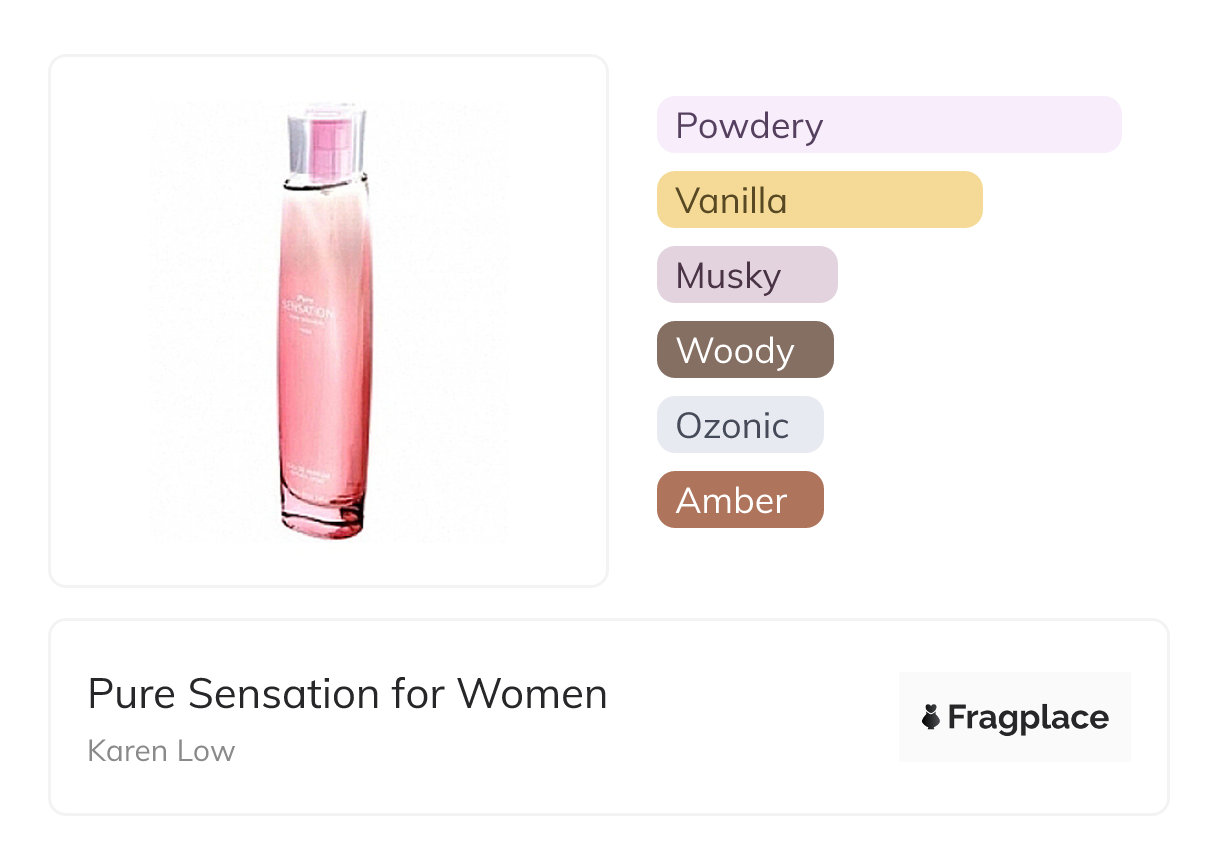Viewport: 1218px width, 864px height.
Task: Open the Pure Sensation for Women title
Action: coord(347,694)
